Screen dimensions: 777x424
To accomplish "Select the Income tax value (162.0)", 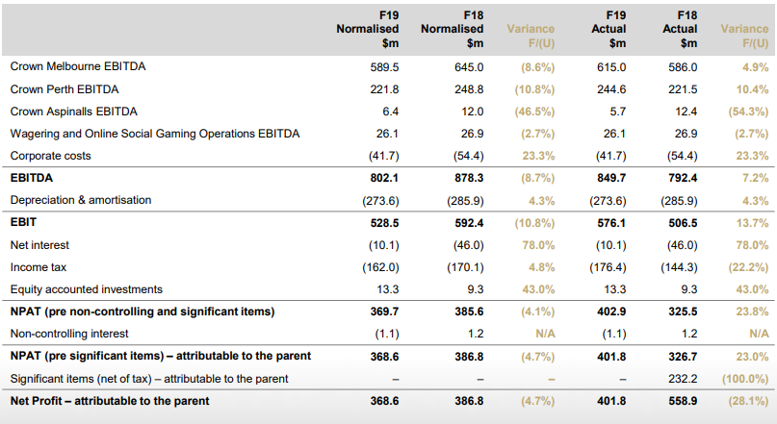I will (381, 267).
